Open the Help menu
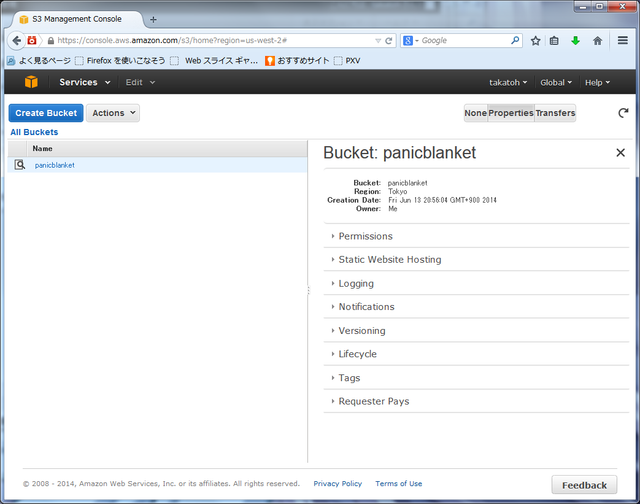The height and width of the screenshot is (504, 640). pos(597,82)
